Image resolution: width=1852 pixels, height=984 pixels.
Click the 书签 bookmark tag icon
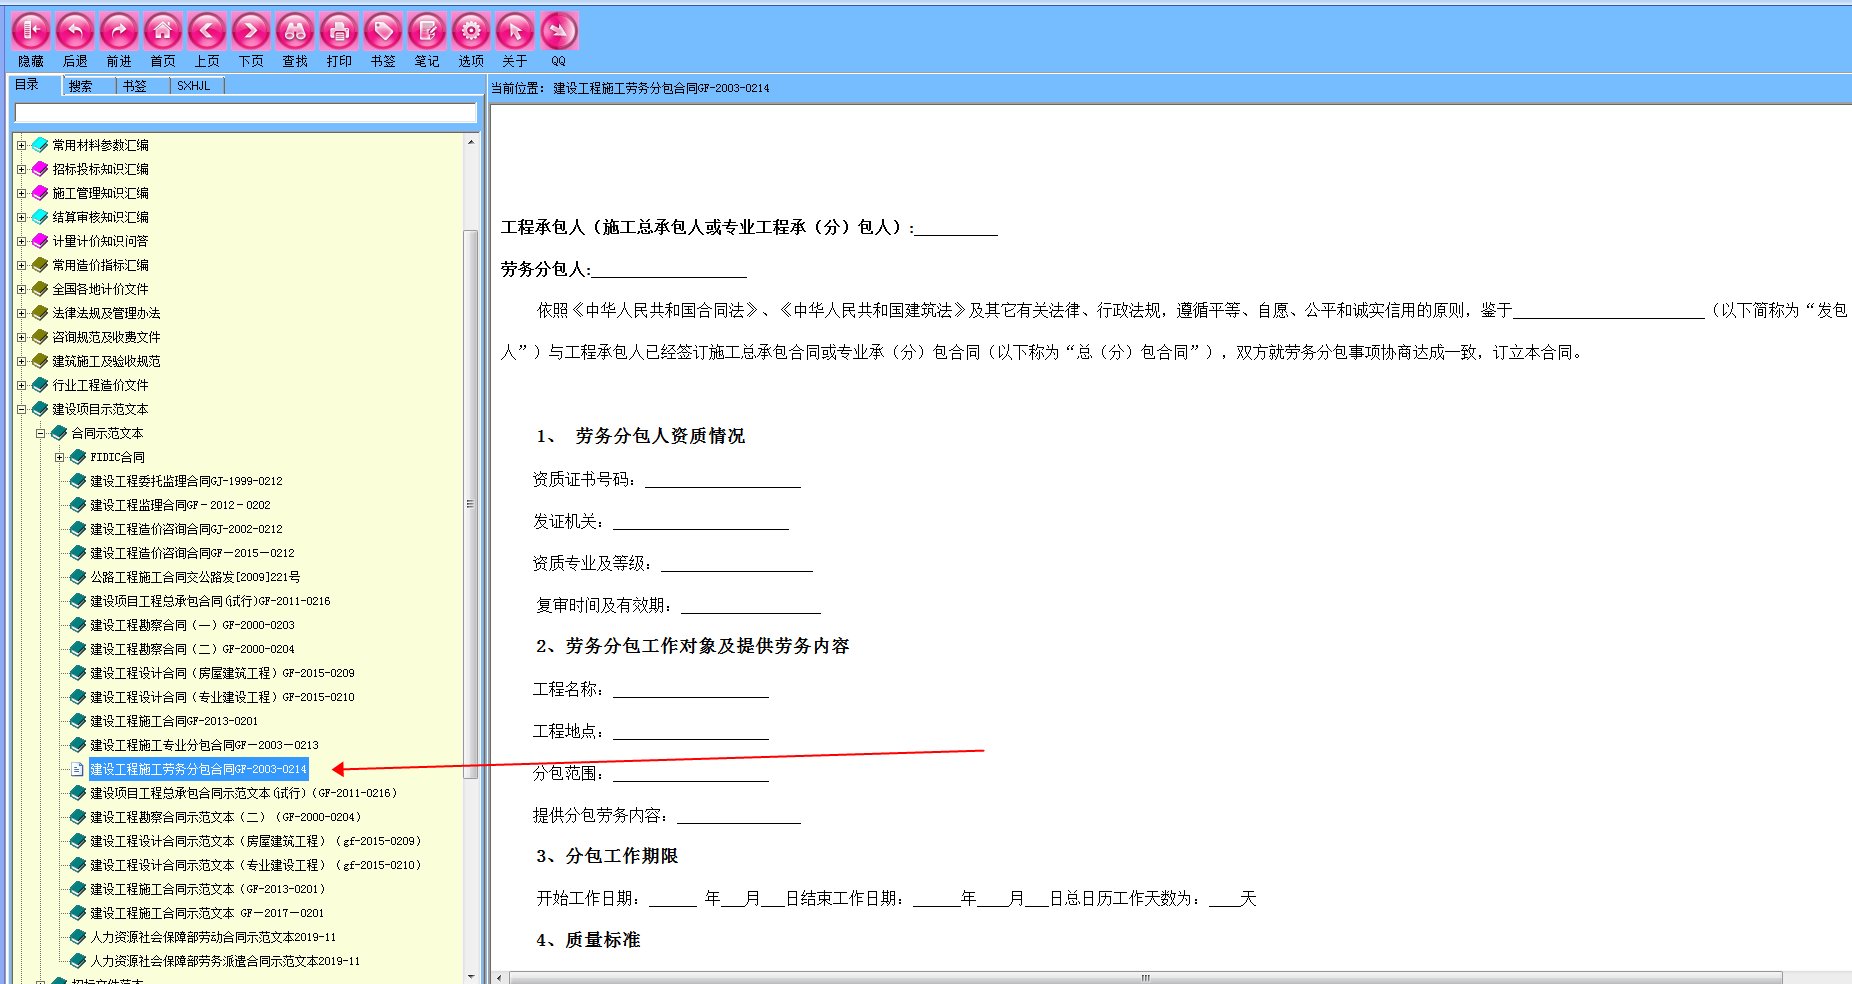tap(383, 31)
